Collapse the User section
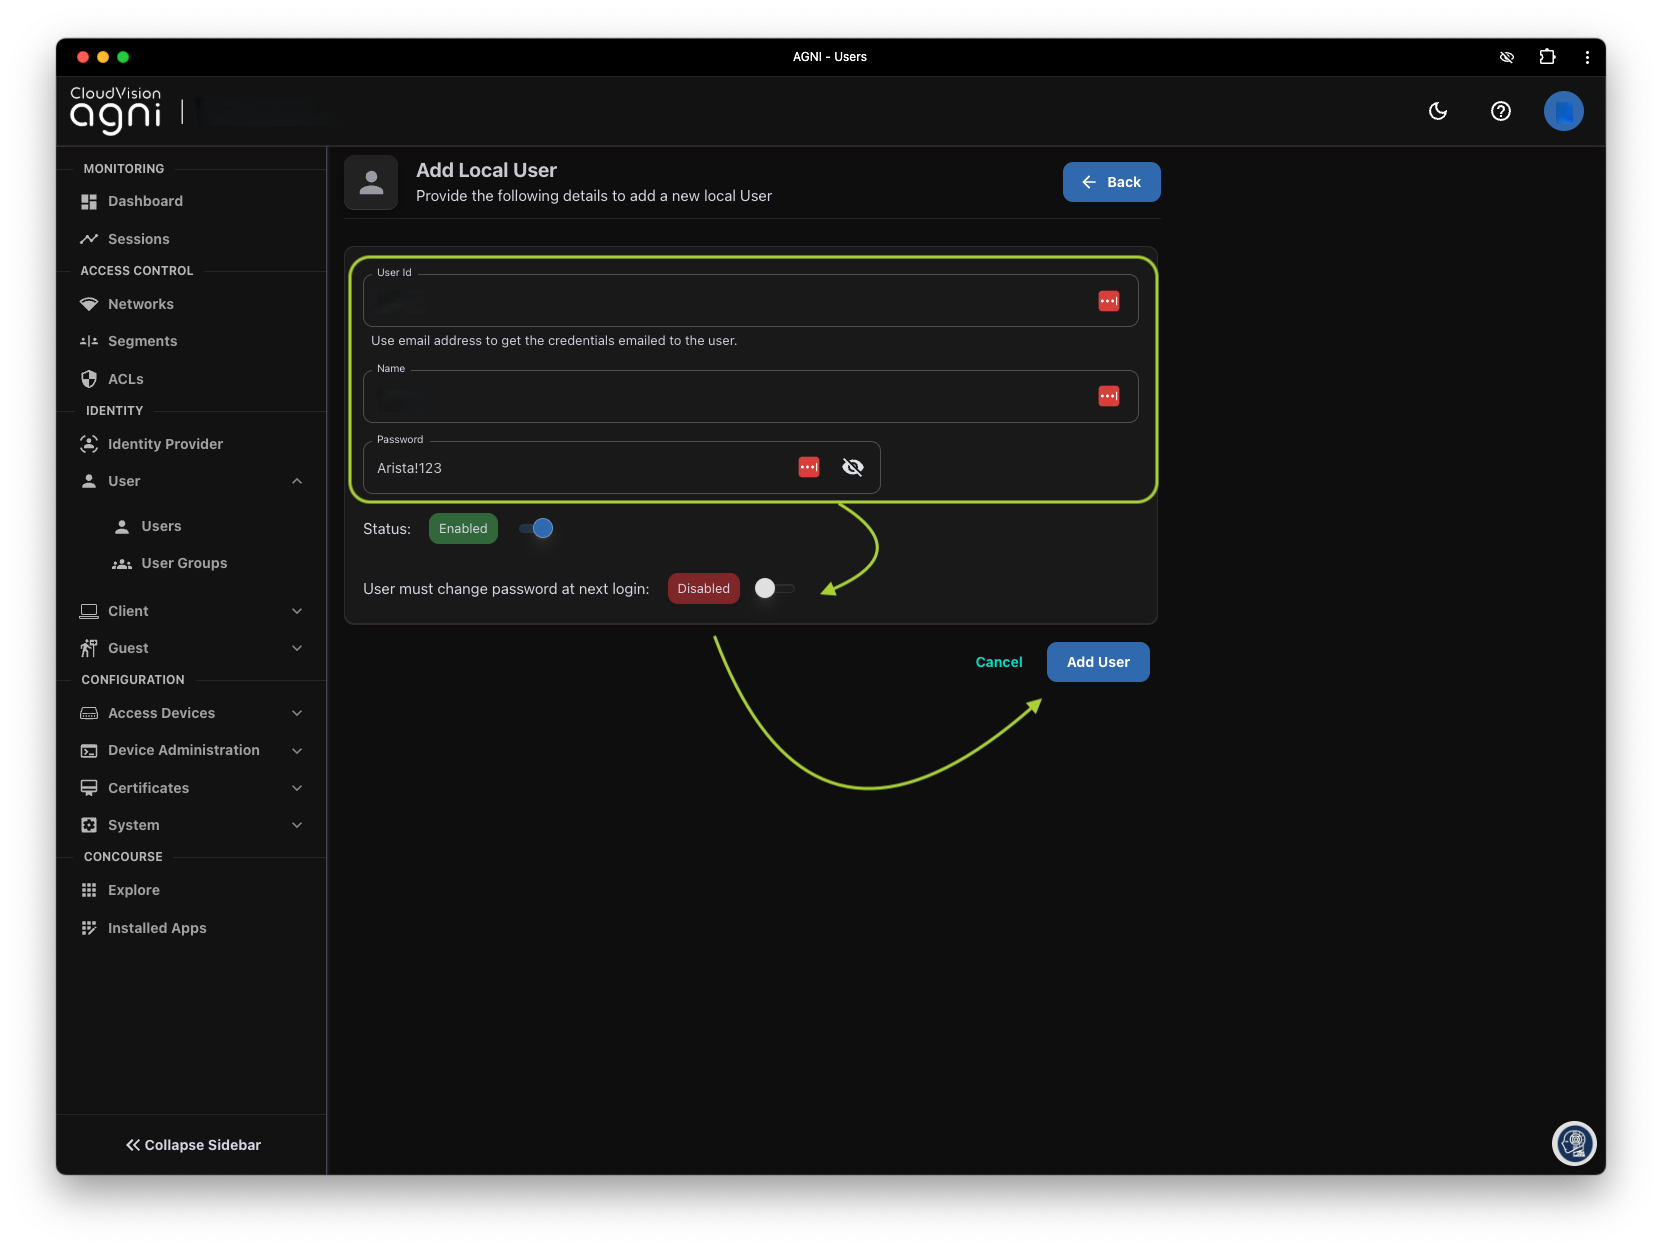This screenshot has height=1249, width=1662. (297, 481)
